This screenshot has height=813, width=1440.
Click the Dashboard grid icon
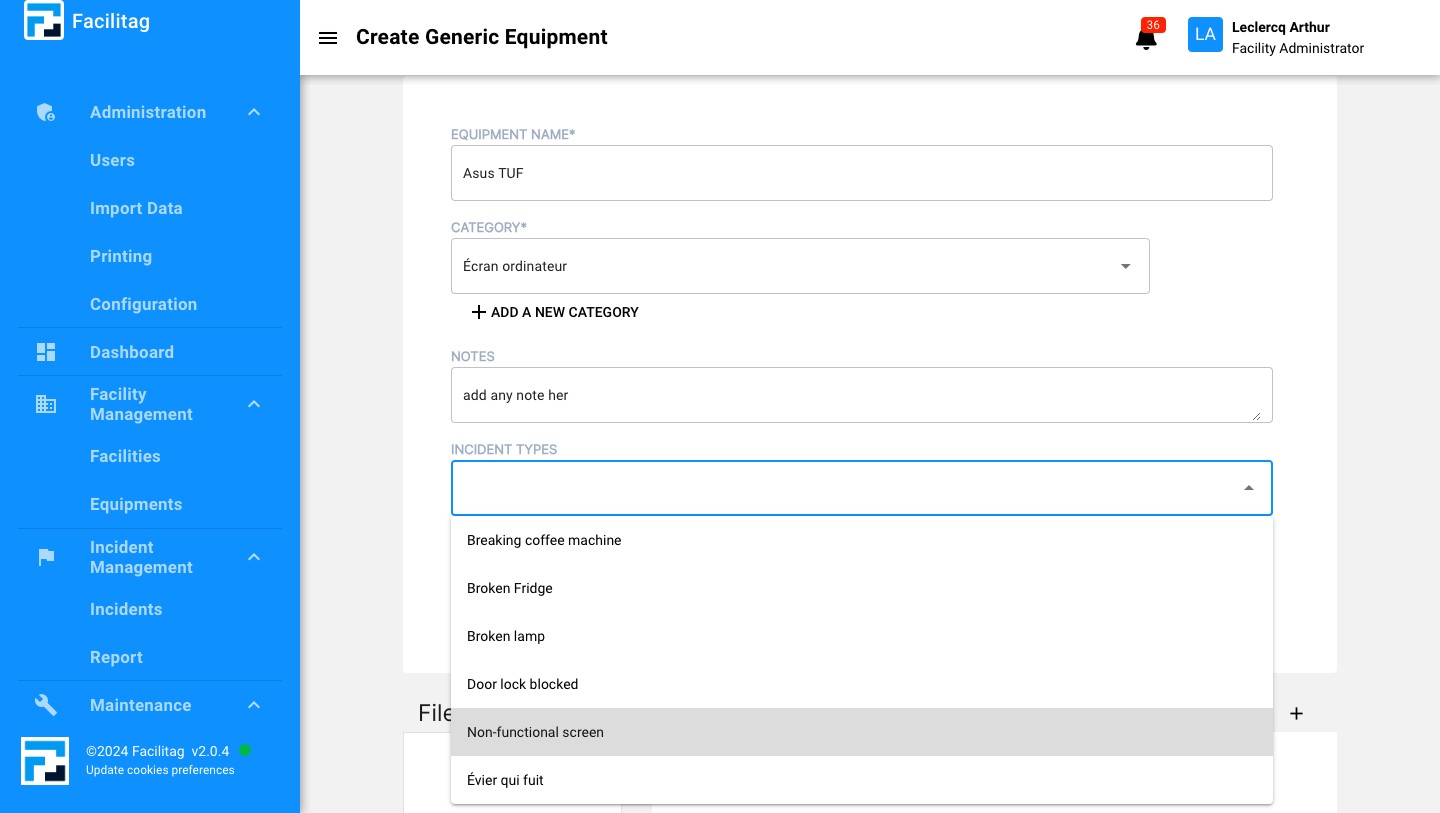pyautogui.click(x=46, y=352)
